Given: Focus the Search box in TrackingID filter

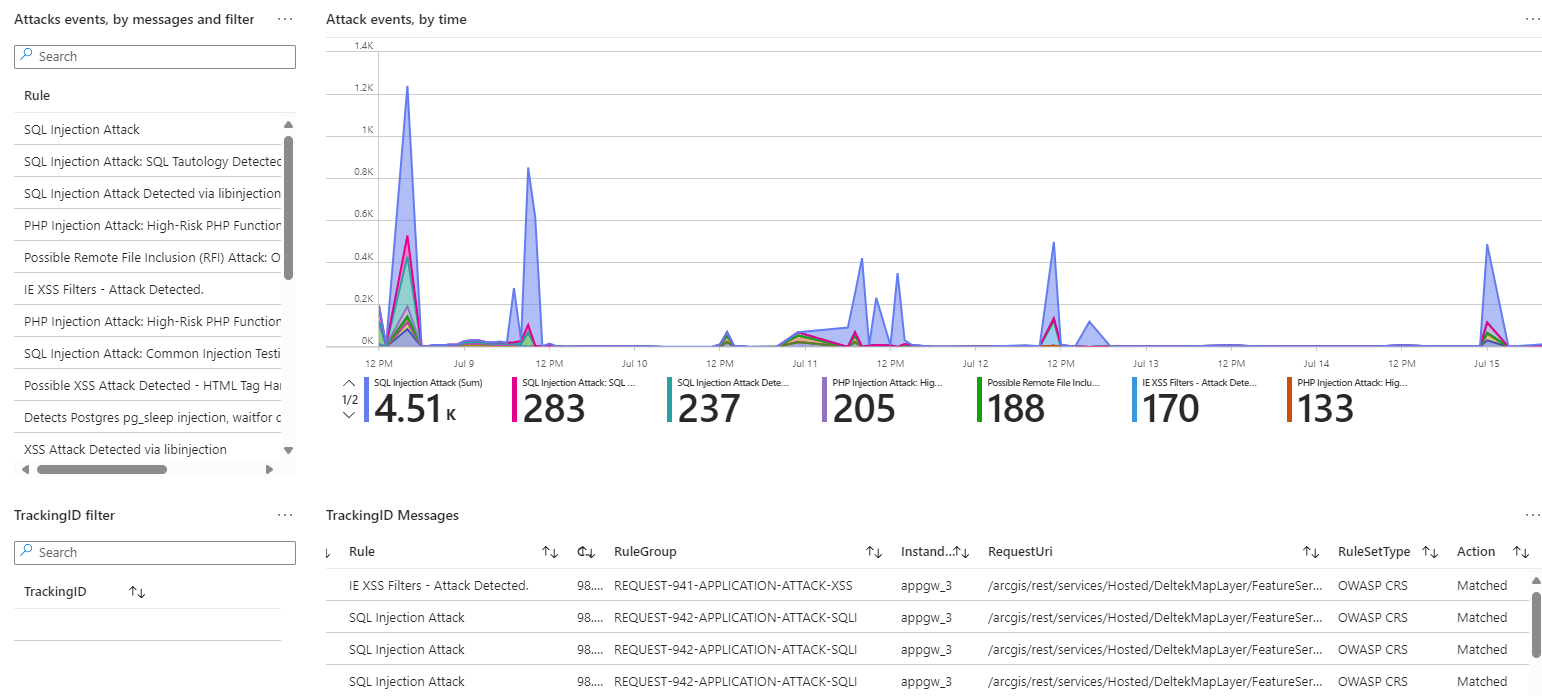Looking at the screenshot, I should coord(155,553).
